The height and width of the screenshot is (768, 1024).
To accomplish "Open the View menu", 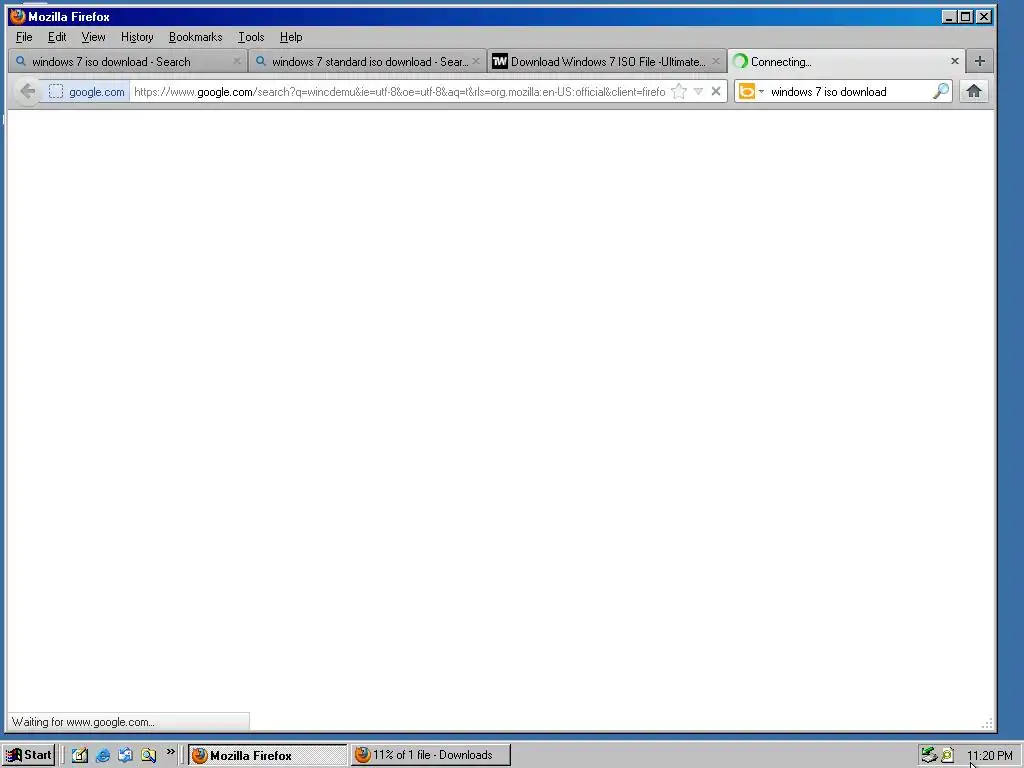I will click(x=93, y=37).
